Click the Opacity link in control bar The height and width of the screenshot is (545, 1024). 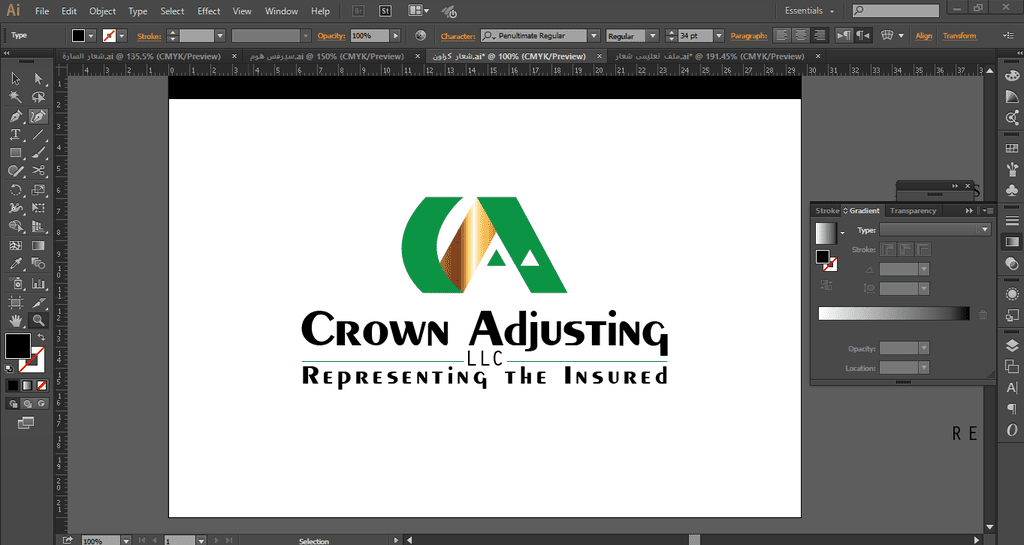pos(331,36)
